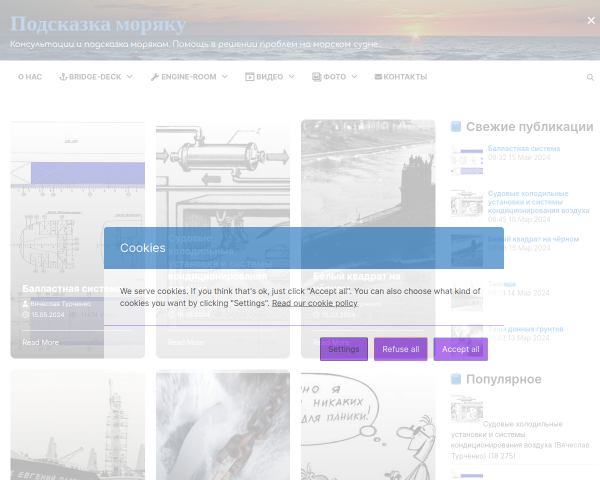Click Read More on the Балластная система card
Viewport: 600px width, 480px height.
41,342
